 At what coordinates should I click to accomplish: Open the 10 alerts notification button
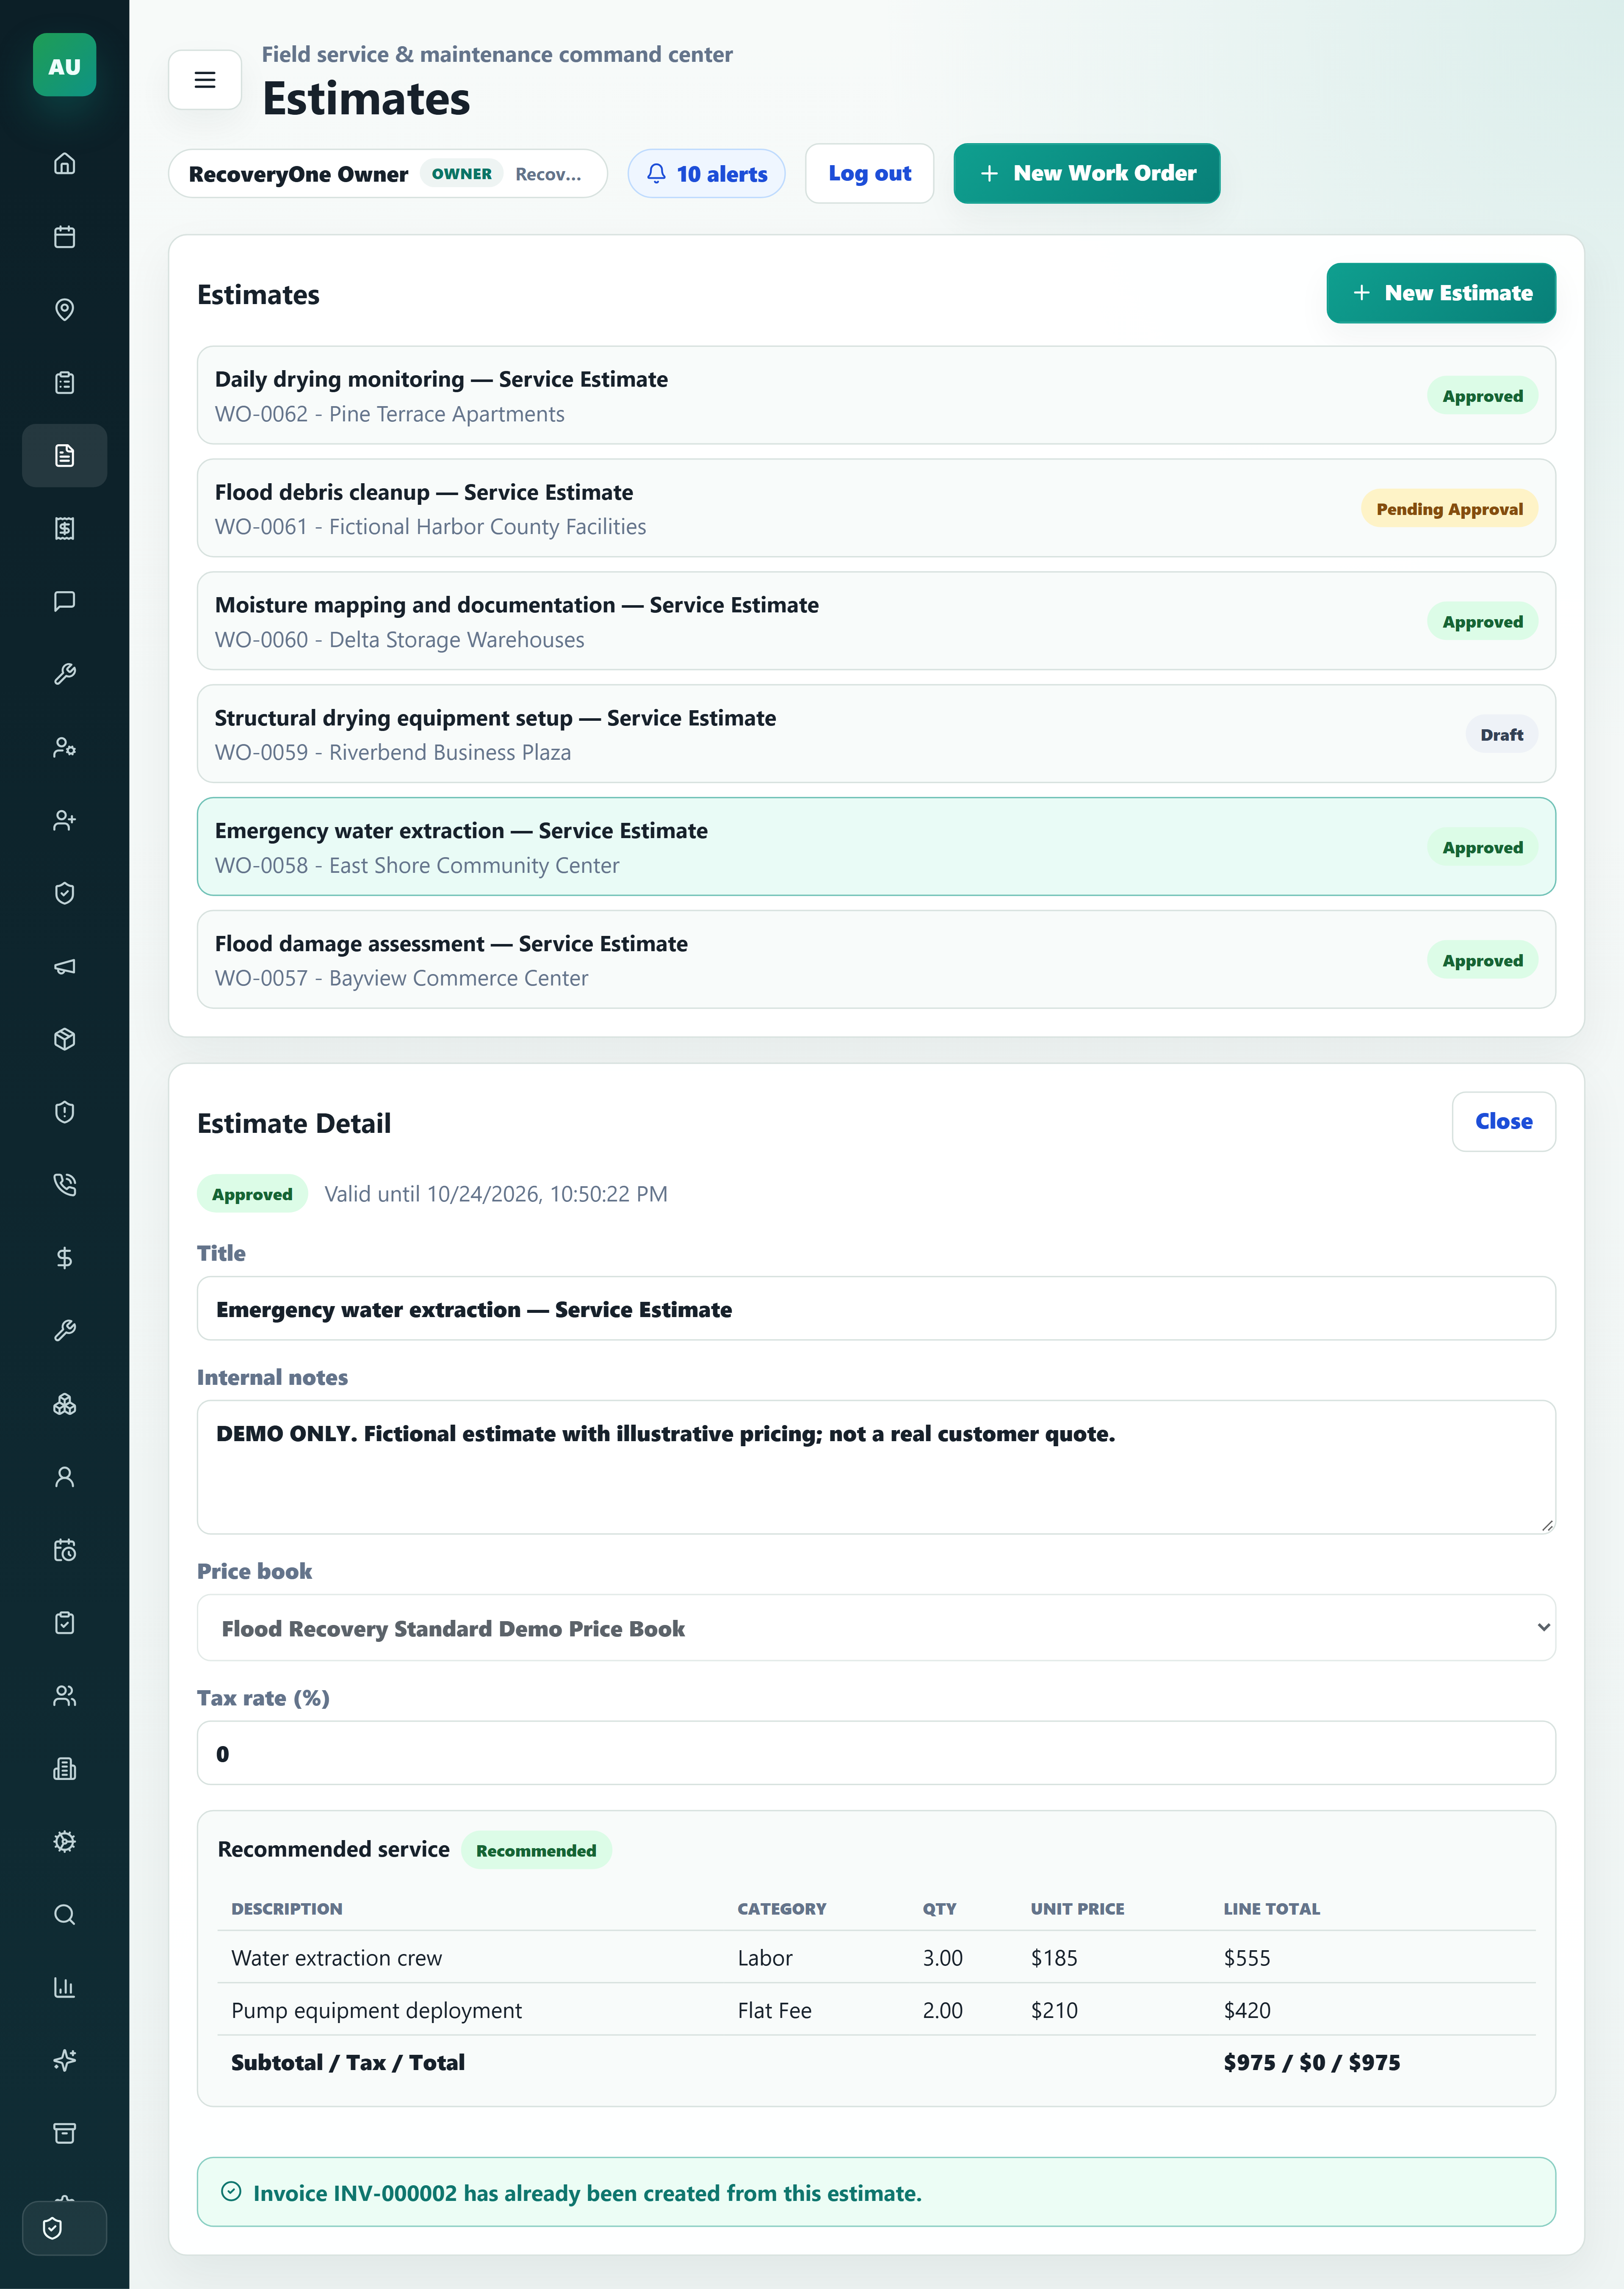tap(706, 174)
